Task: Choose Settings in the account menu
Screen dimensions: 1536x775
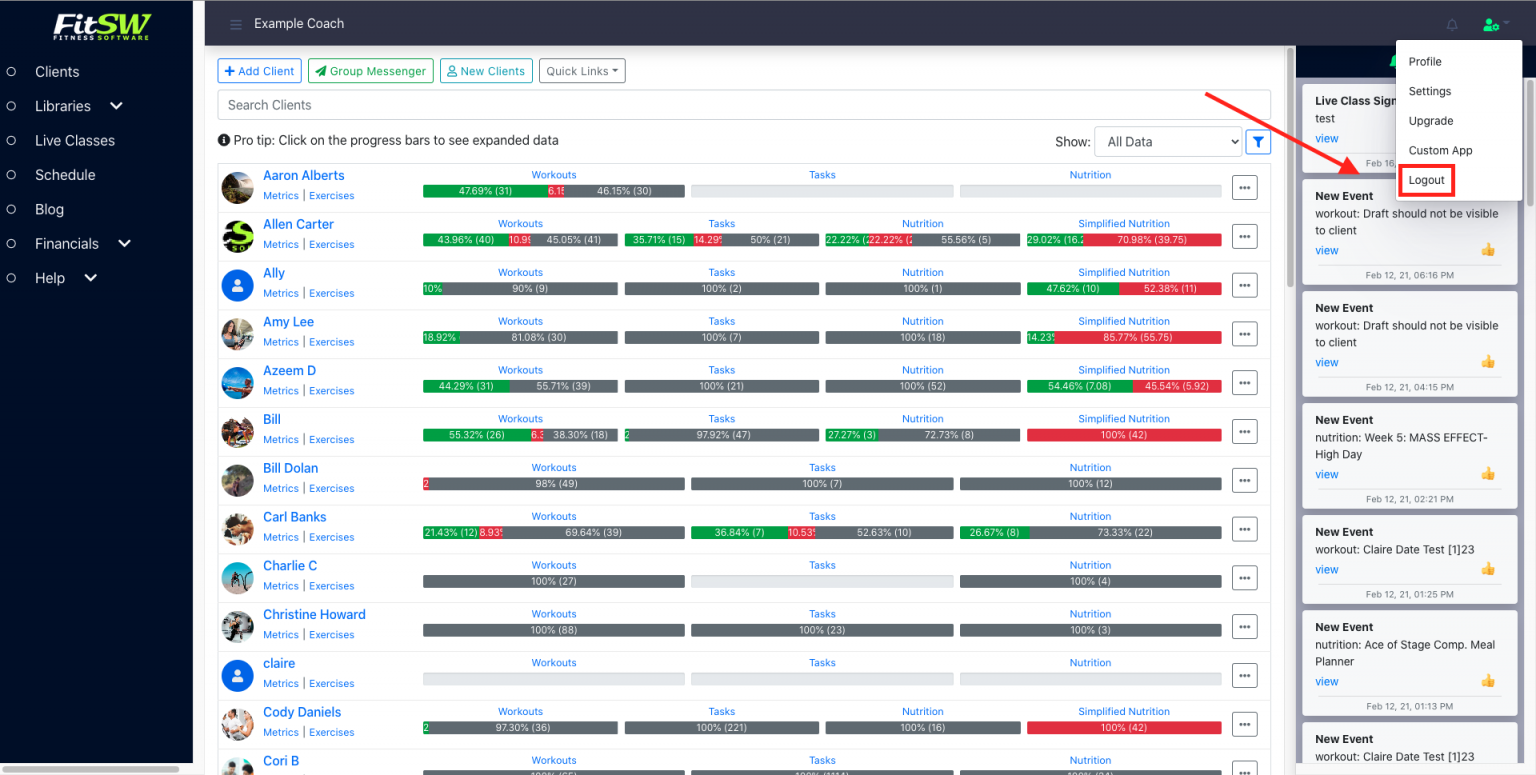Action: (1429, 91)
